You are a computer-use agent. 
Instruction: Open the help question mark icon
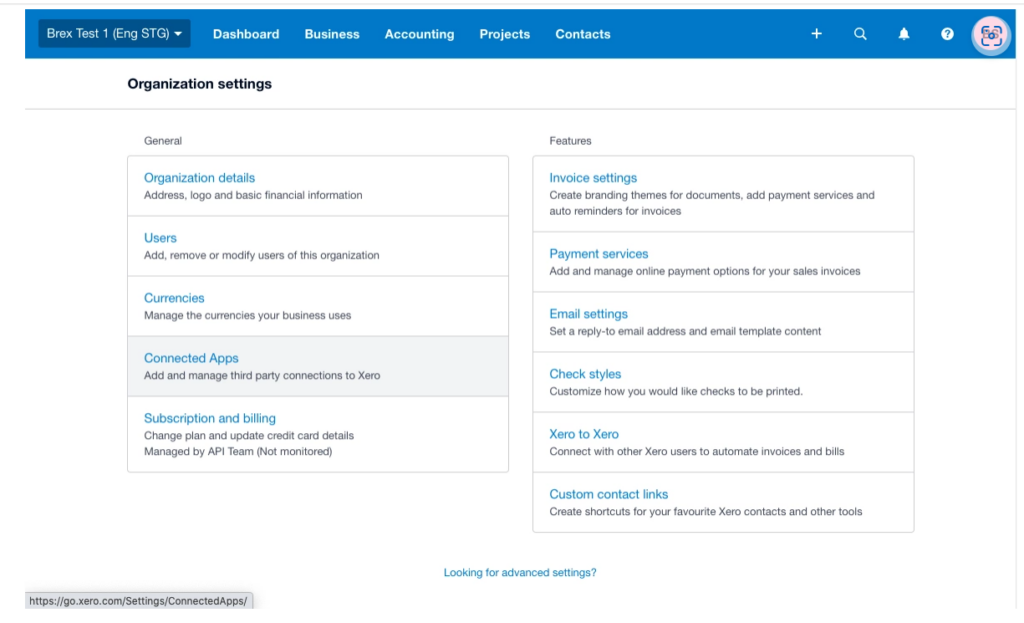[946, 33]
